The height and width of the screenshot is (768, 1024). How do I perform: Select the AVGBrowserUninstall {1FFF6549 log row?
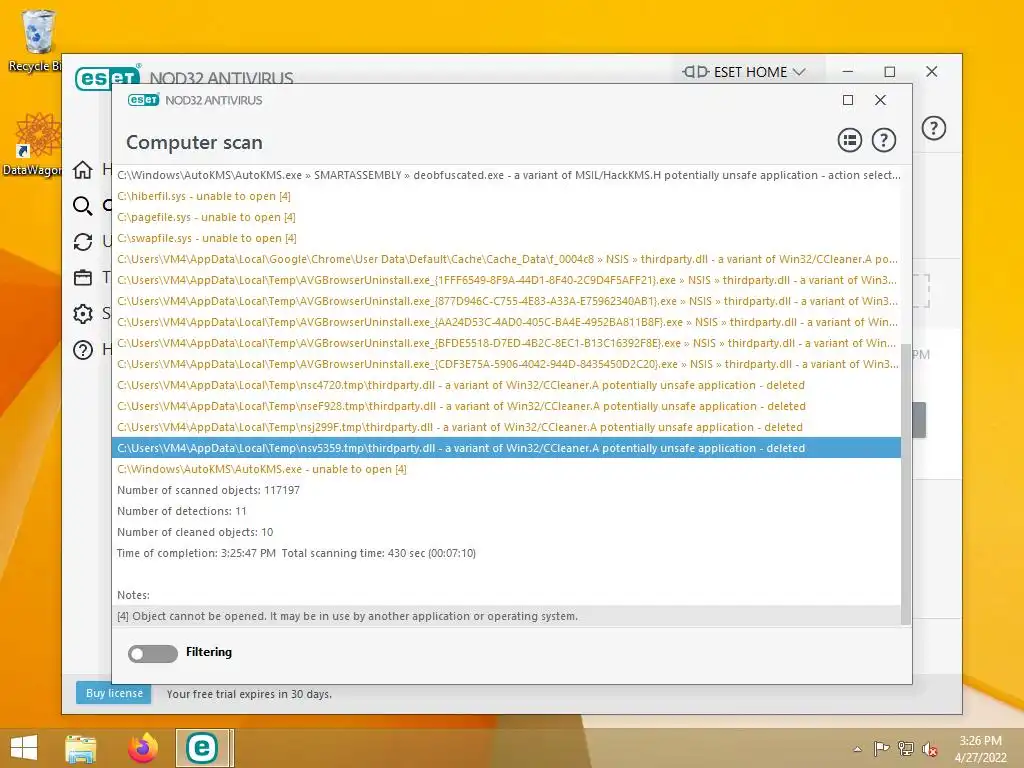point(506,280)
